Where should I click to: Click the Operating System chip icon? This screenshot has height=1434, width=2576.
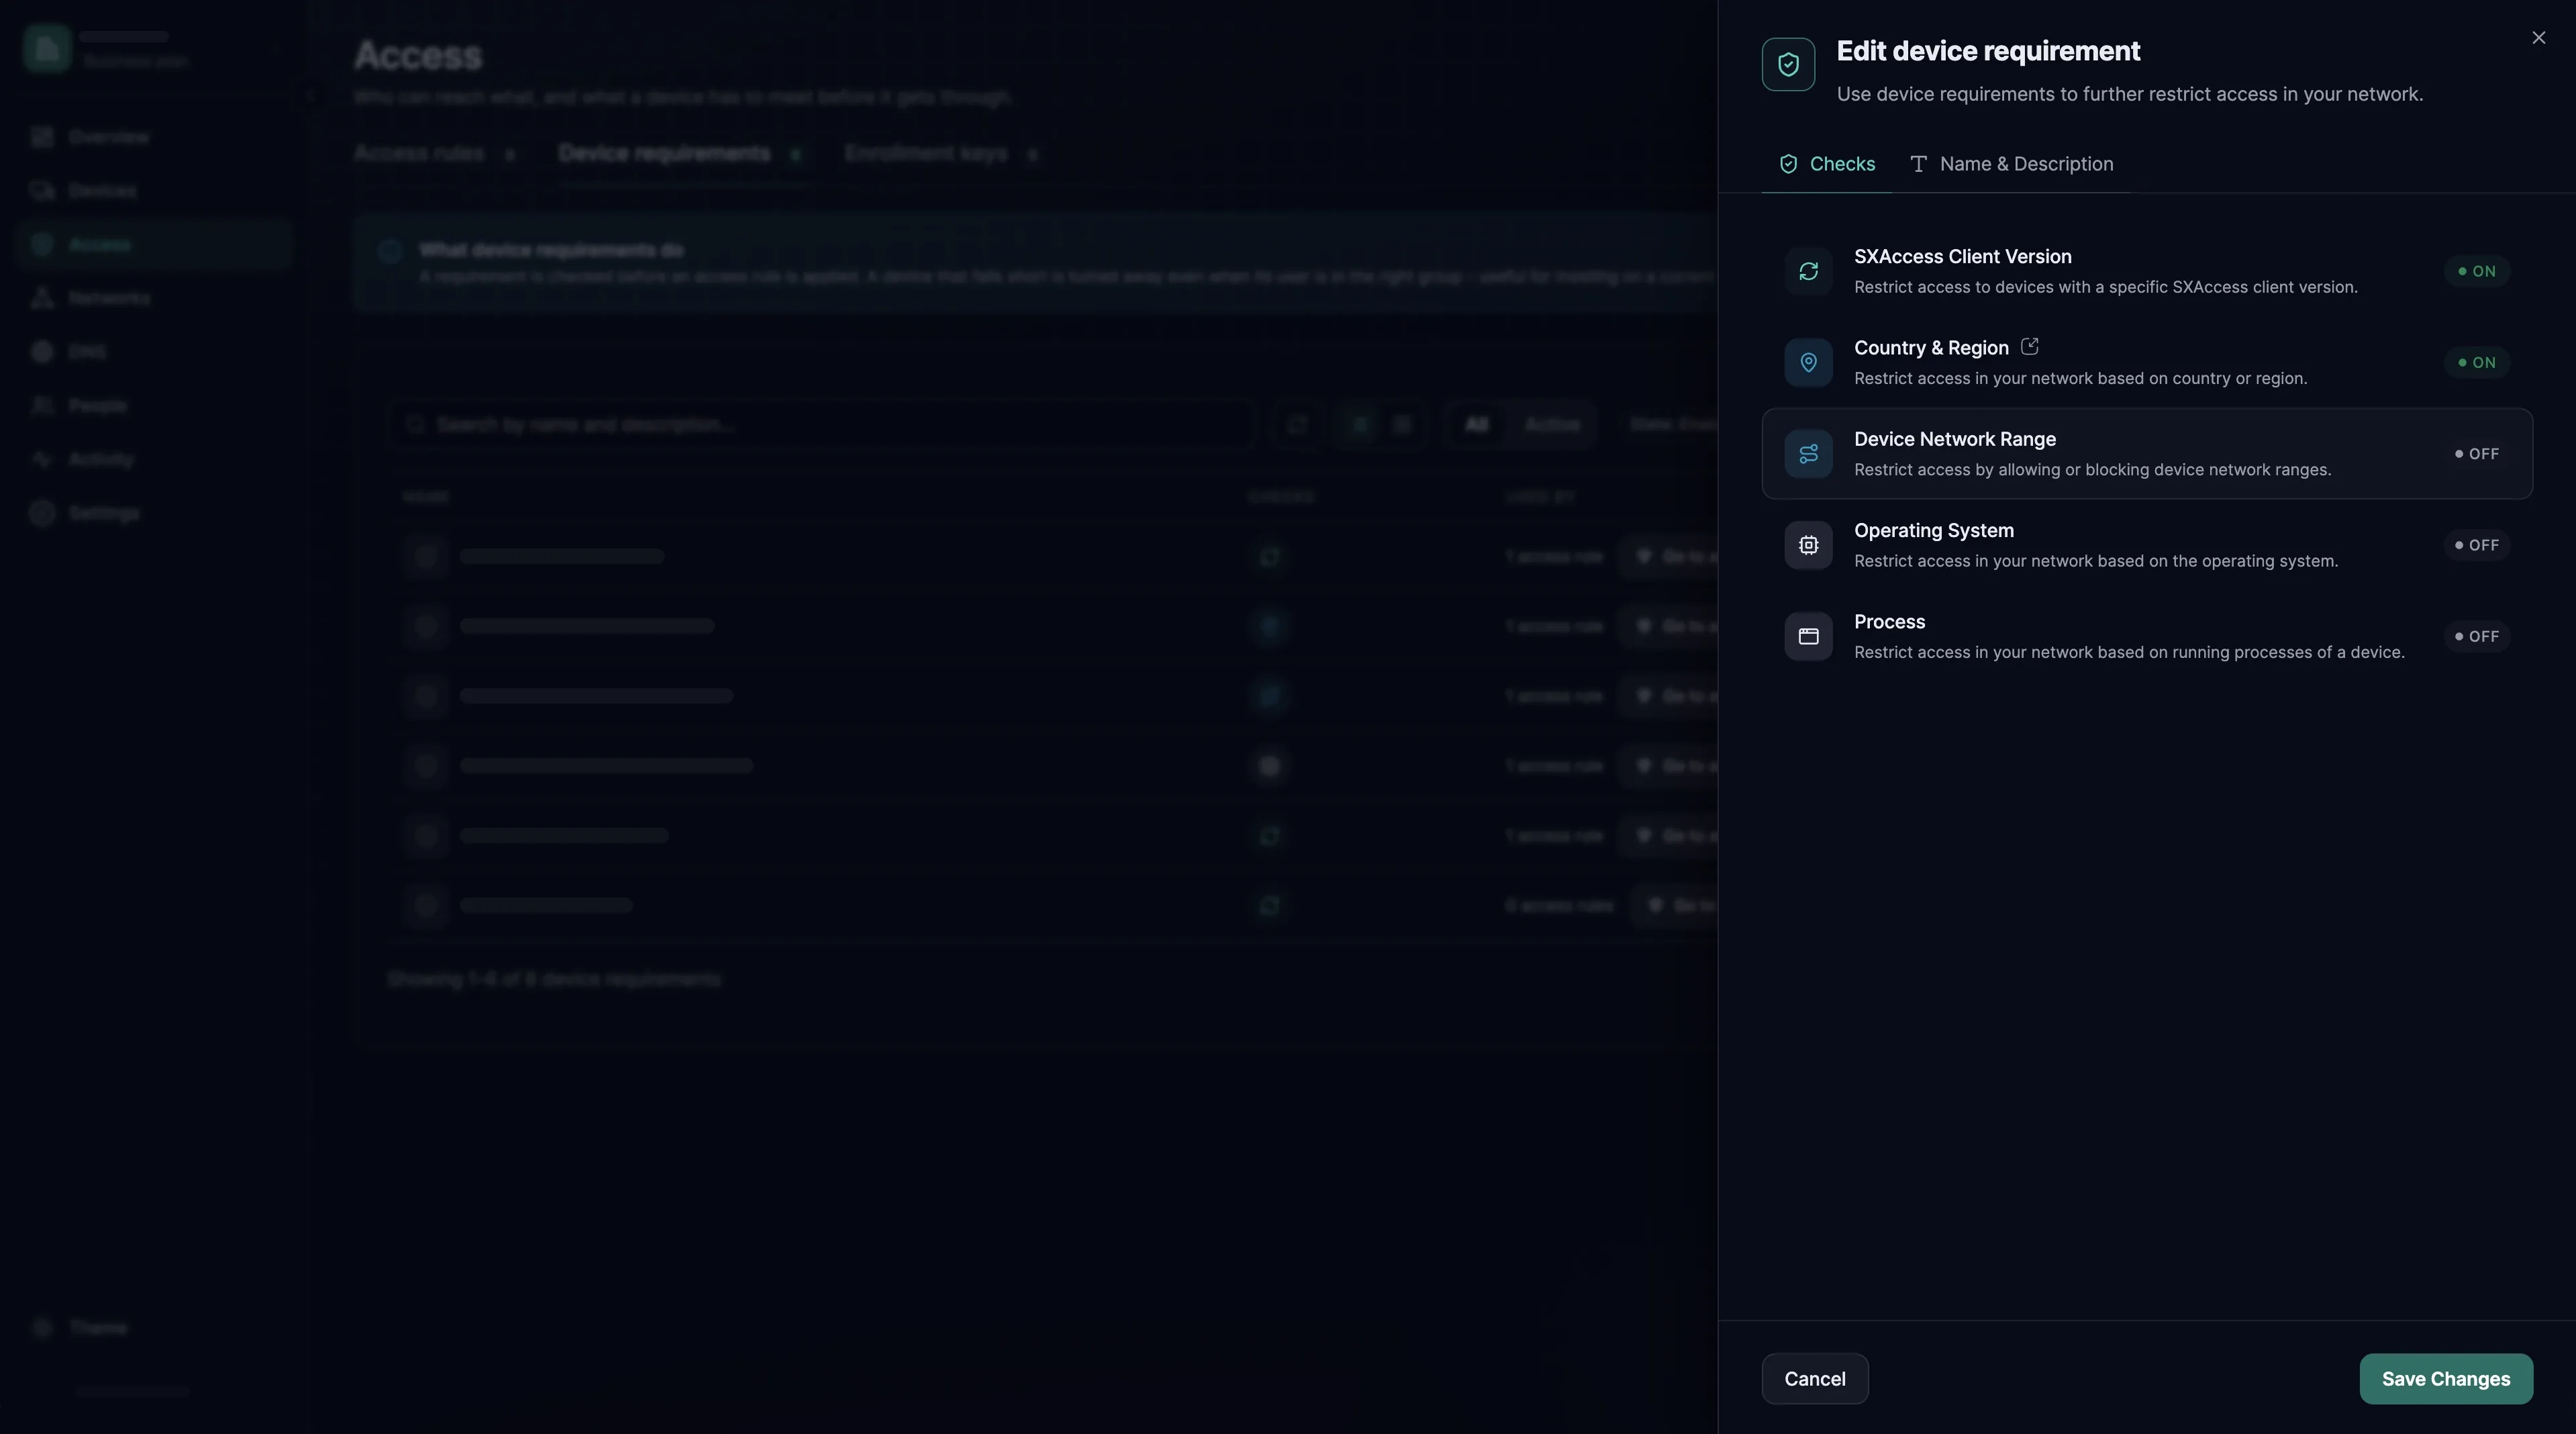pyautogui.click(x=1808, y=545)
